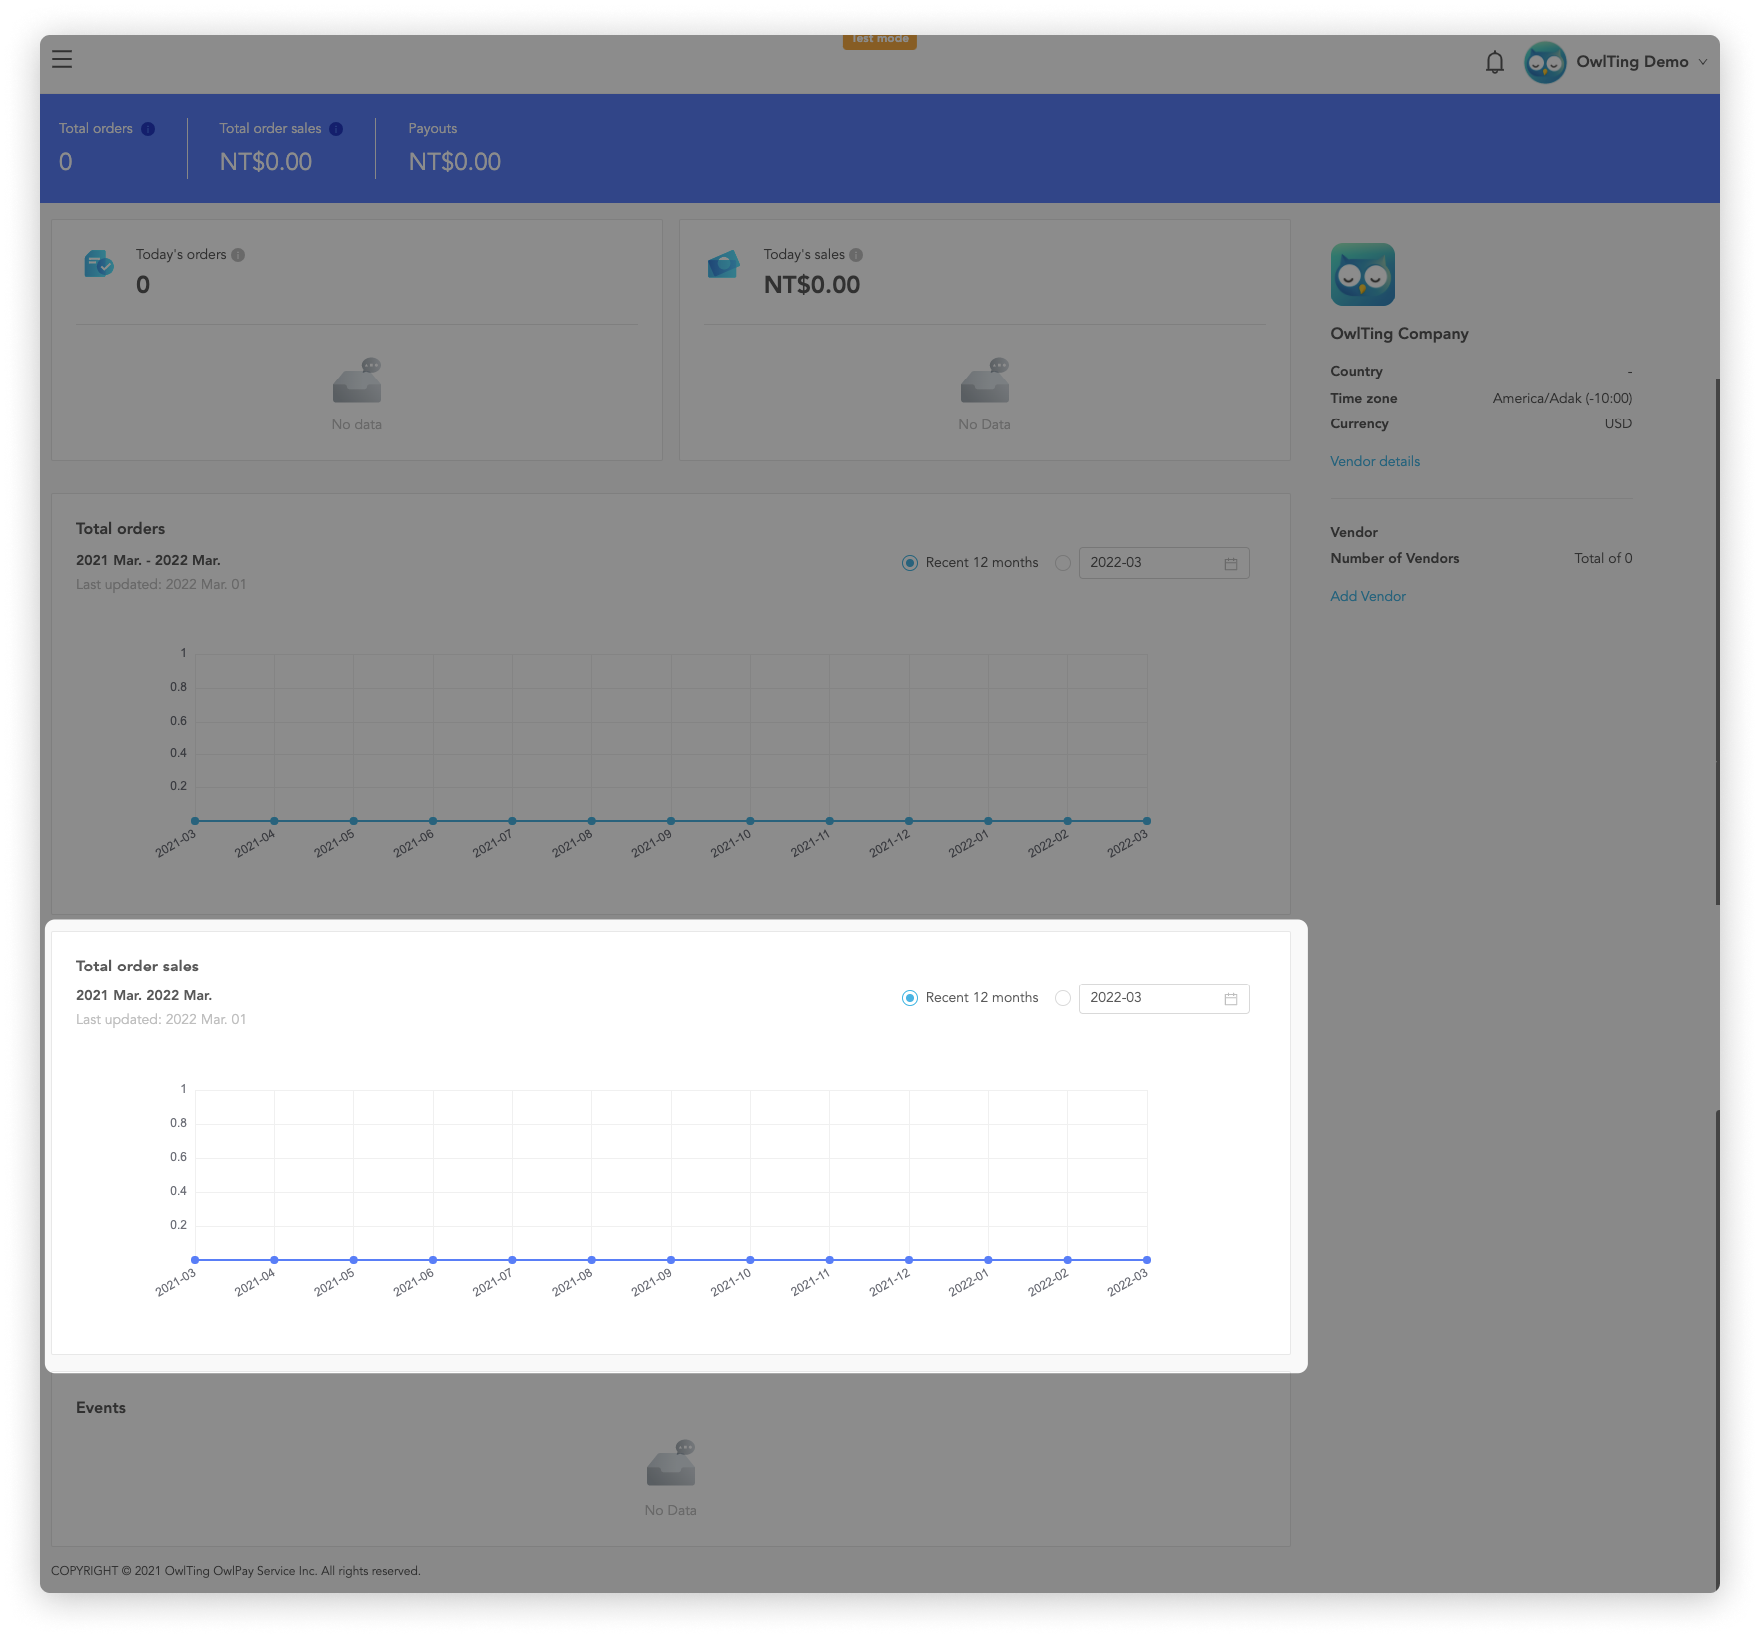Click the Total of 0 vendors text
This screenshot has width=1760, height=1638.
pyautogui.click(x=1603, y=558)
